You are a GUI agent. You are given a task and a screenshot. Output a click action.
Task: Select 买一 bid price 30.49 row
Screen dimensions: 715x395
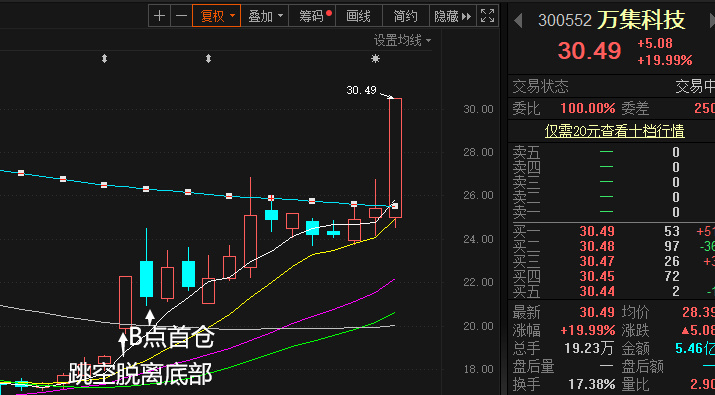pyautogui.click(x=611, y=231)
